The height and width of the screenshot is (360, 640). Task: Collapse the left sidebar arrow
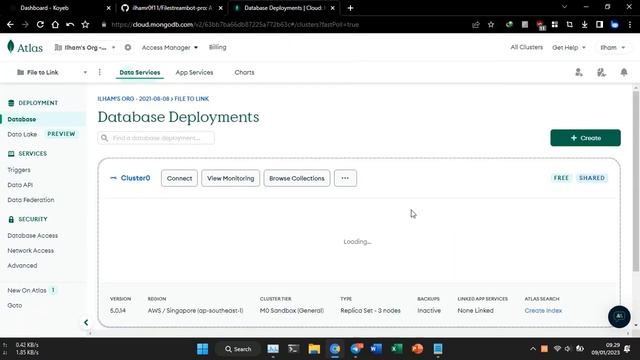[x=86, y=322]
